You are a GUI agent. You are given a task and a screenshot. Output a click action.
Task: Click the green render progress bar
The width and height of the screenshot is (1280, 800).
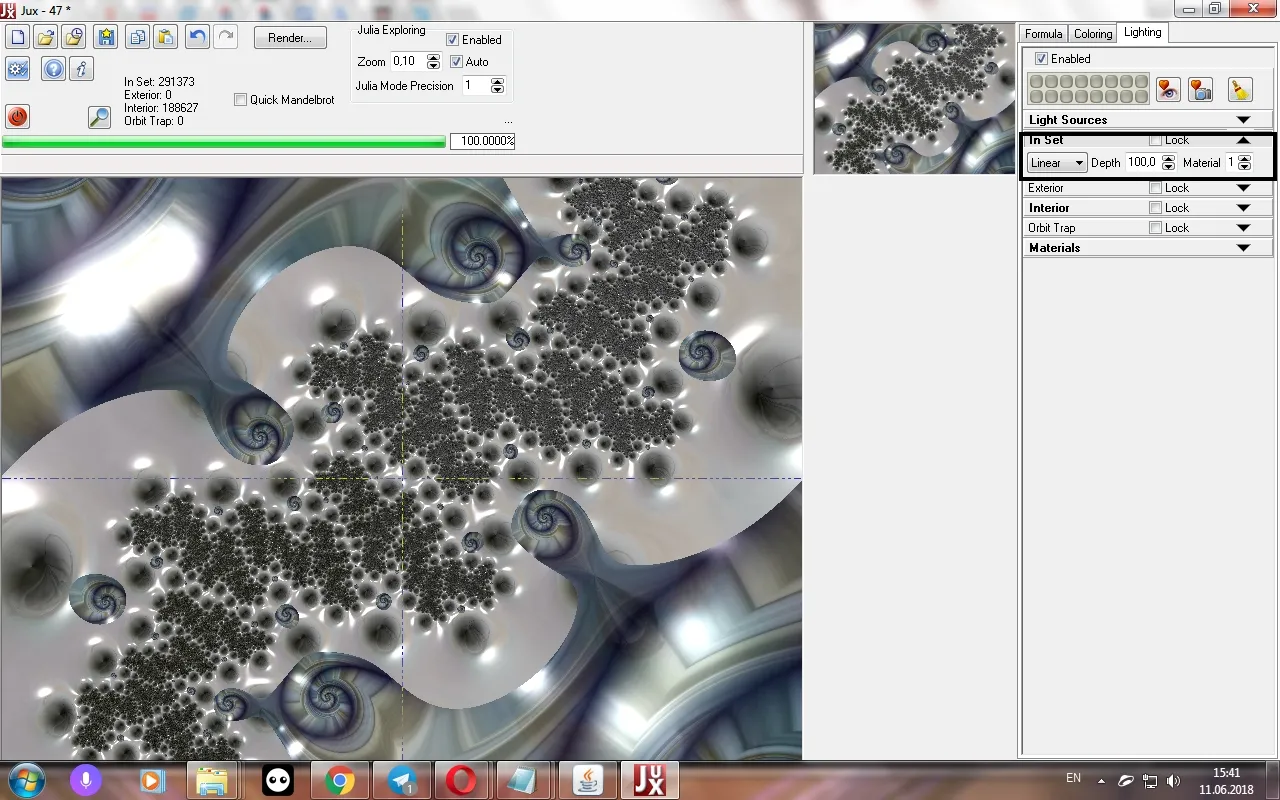tap(224, 142)
